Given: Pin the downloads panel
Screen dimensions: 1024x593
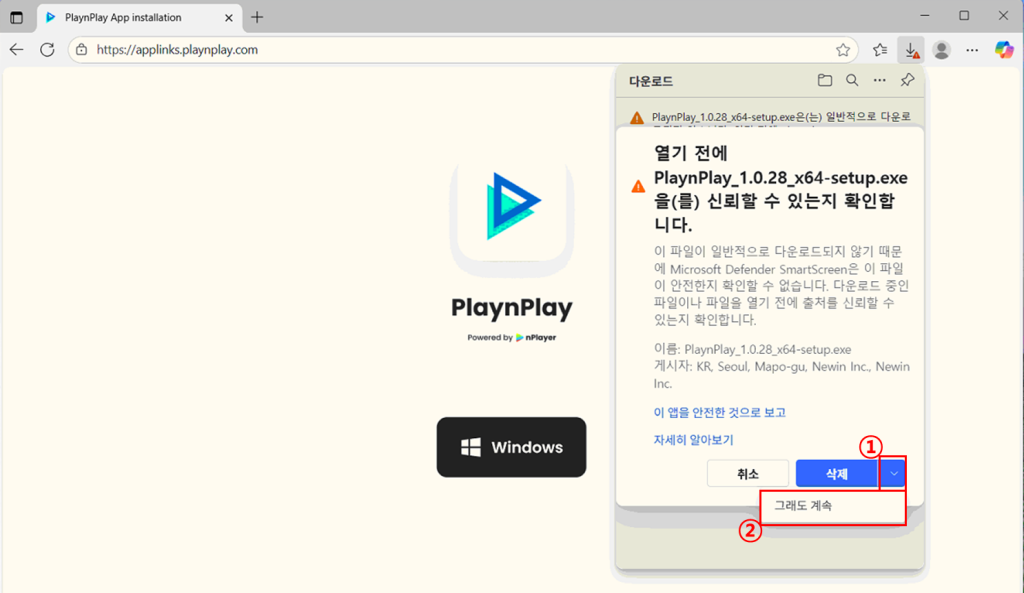Looking at the screenshot, I should [x=907, y=80].
